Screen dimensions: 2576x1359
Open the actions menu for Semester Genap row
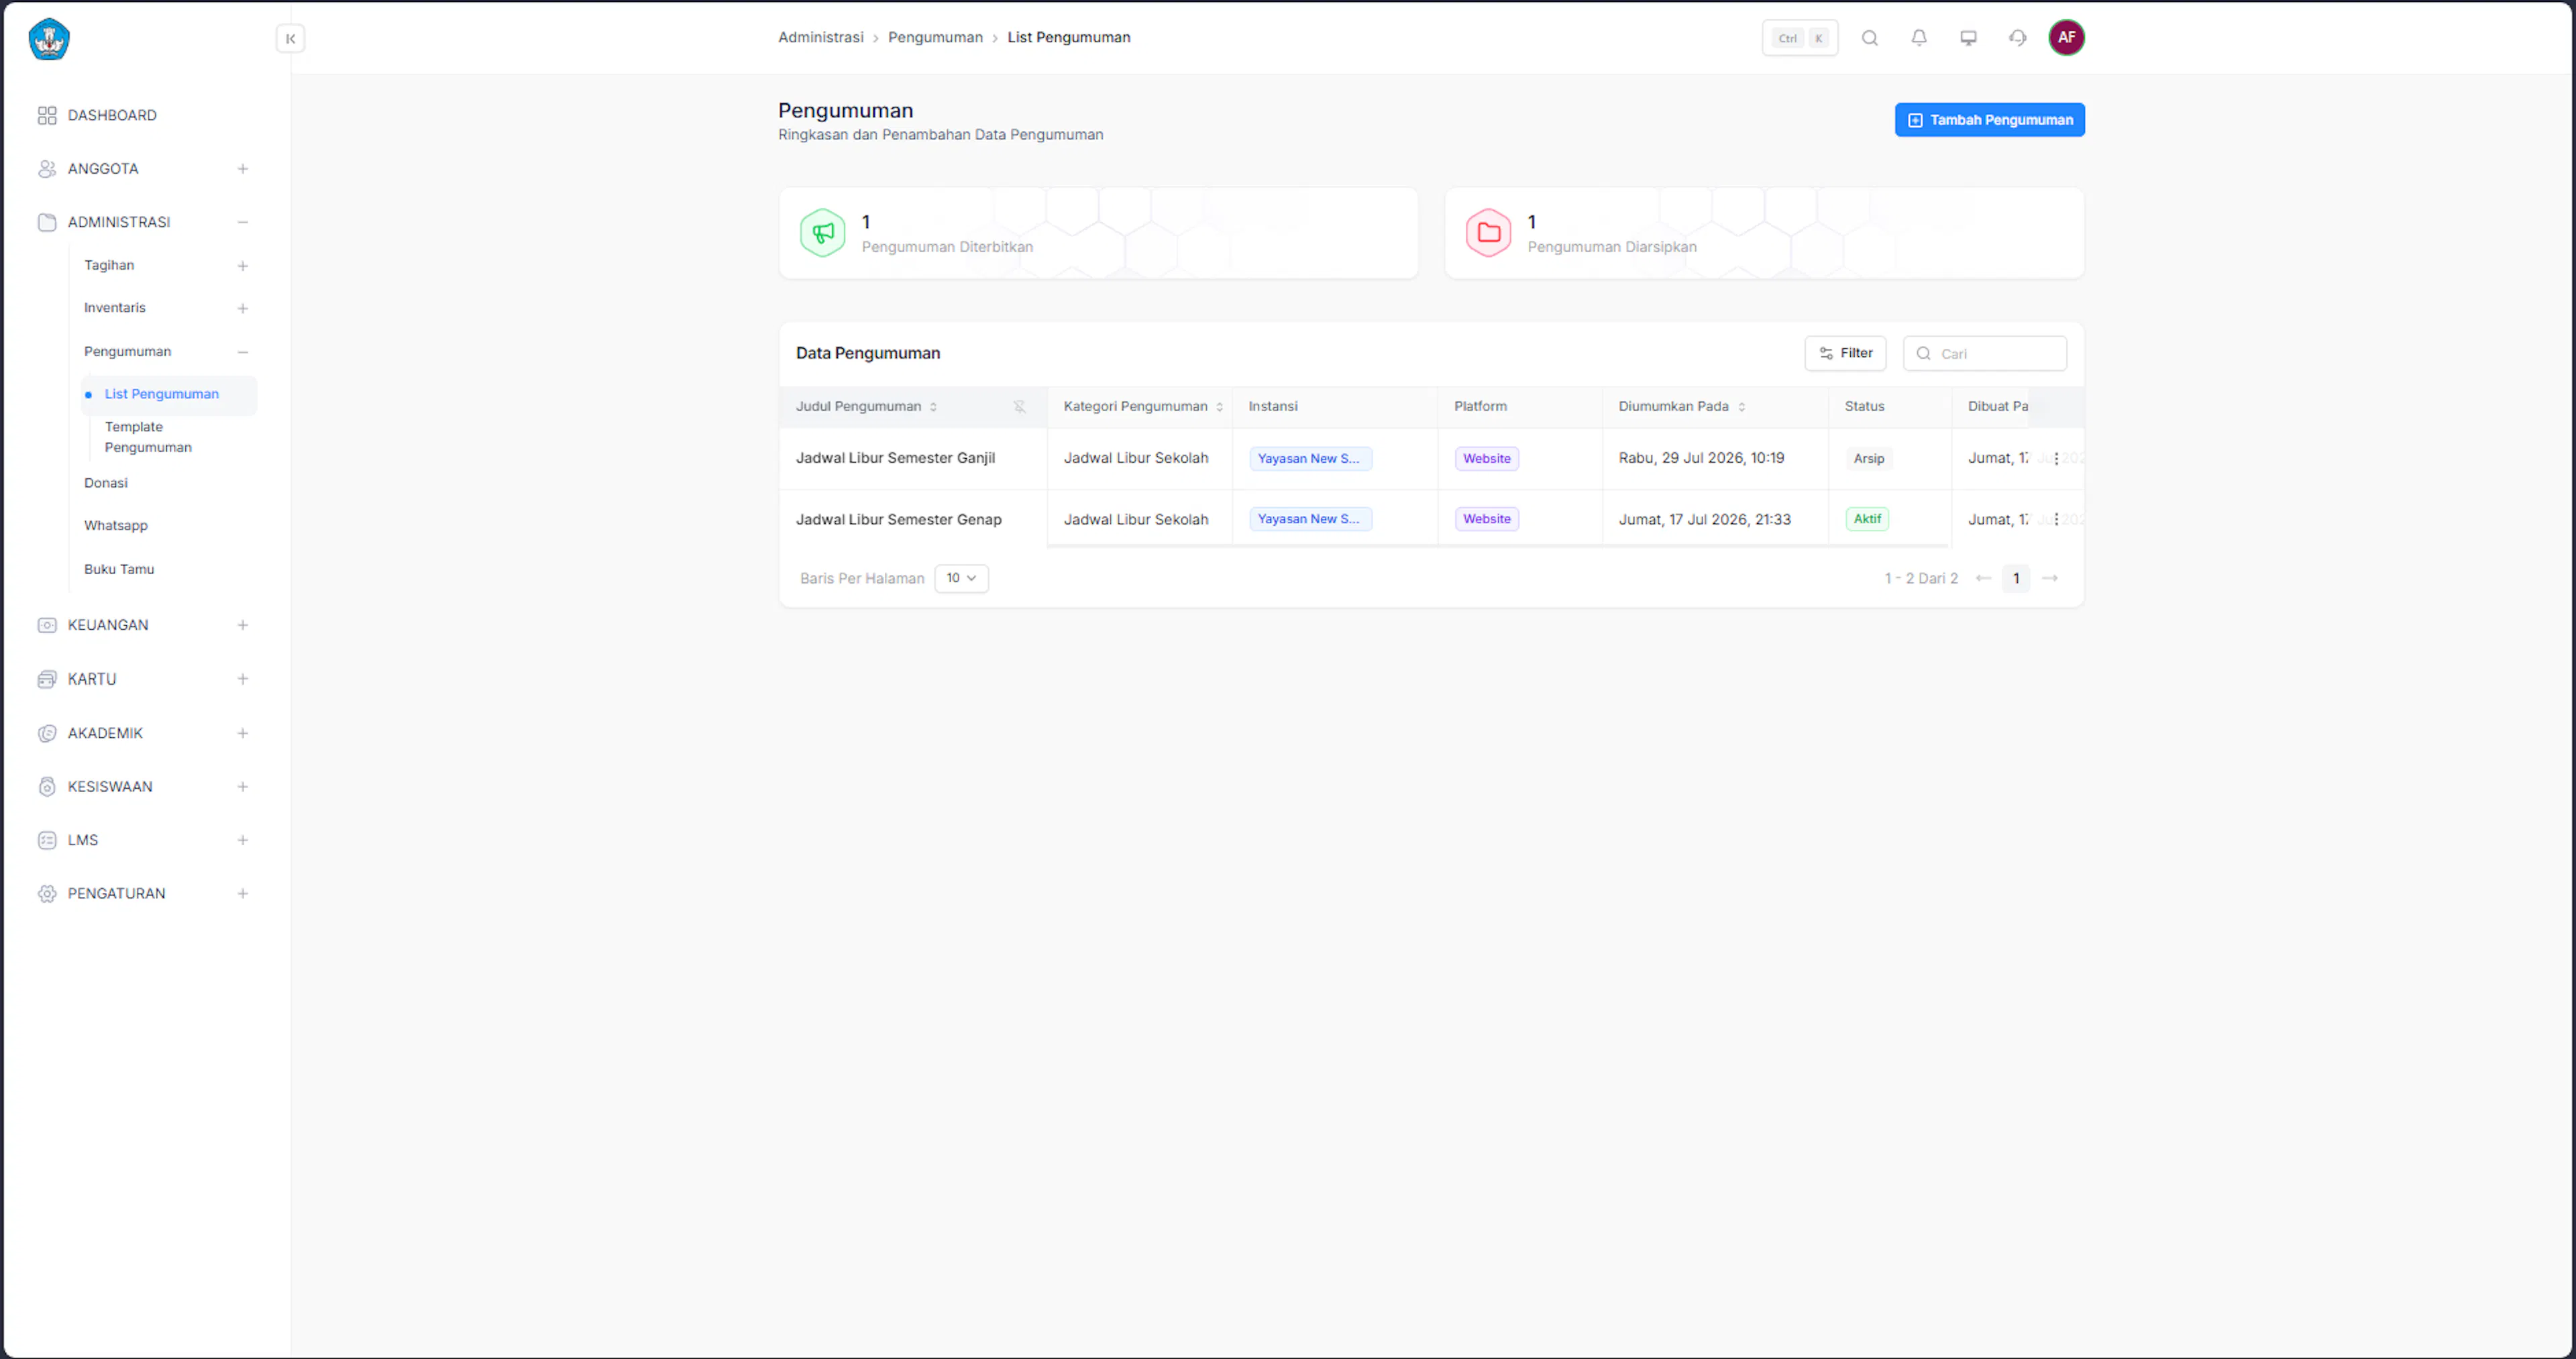[x=2055, y=520]
